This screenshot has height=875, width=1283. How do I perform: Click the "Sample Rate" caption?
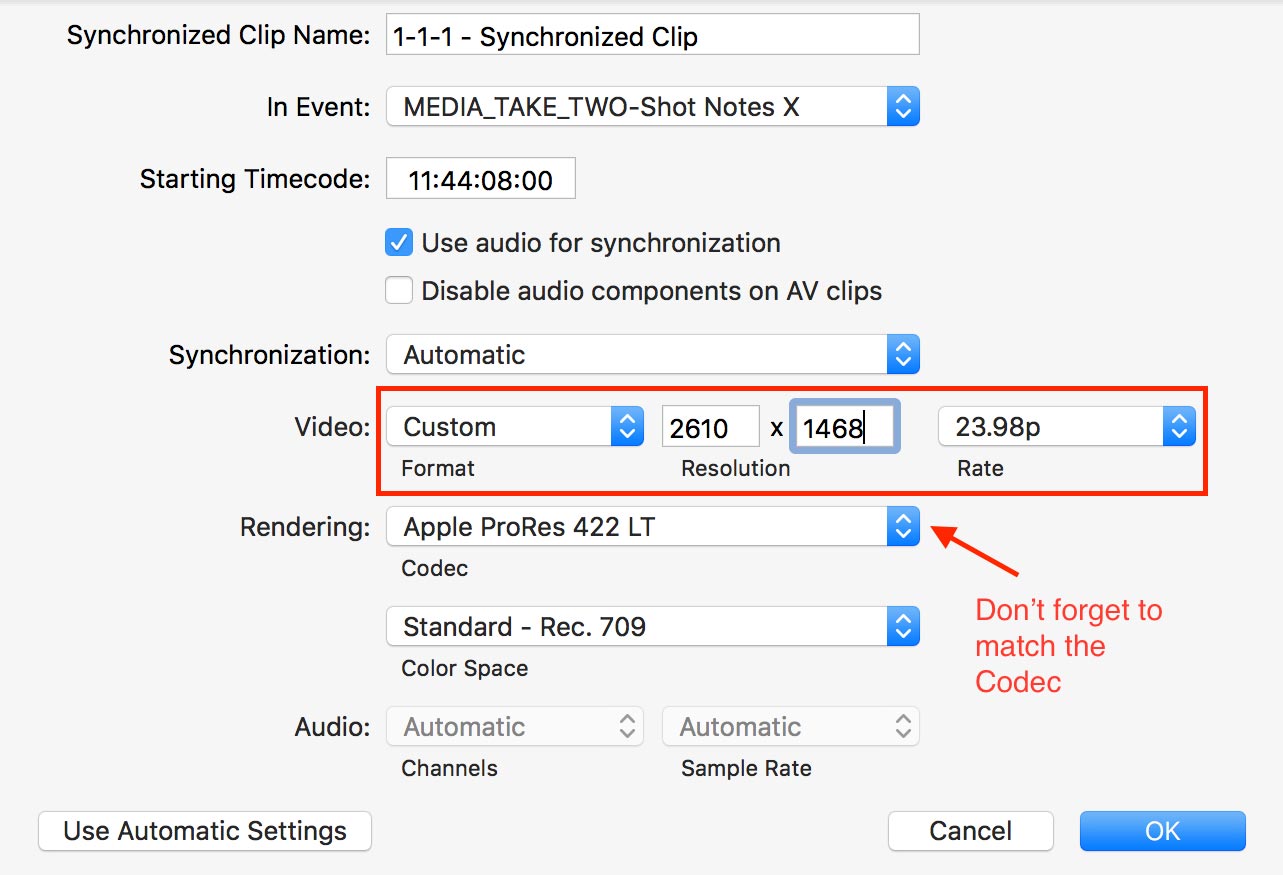(746, 768)
